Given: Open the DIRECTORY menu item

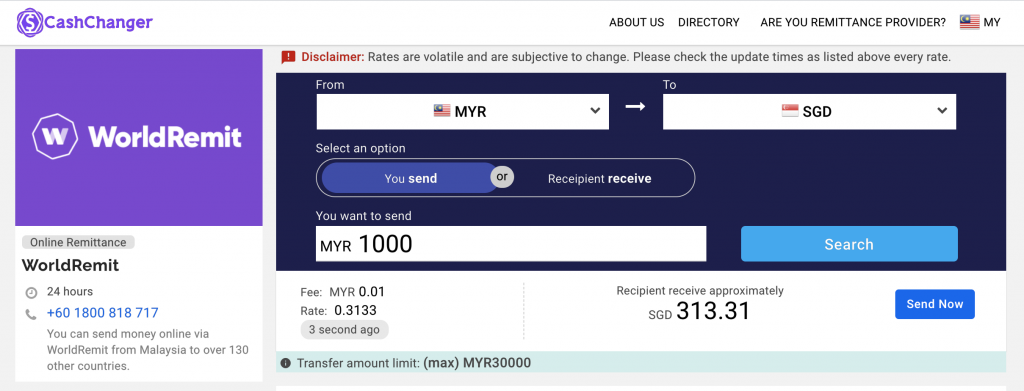Looking at the screenshot, I should pos(709,22).
